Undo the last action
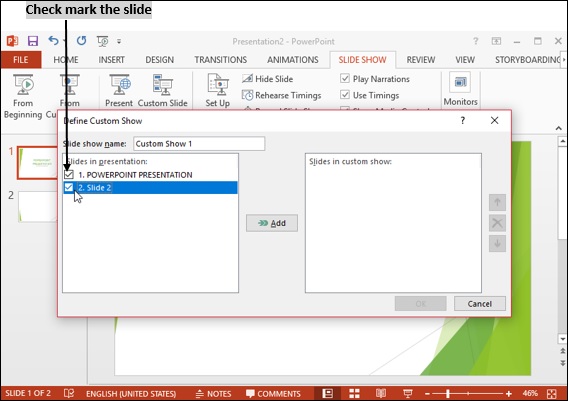Screen dimensions: 568x401 point(53,41)
